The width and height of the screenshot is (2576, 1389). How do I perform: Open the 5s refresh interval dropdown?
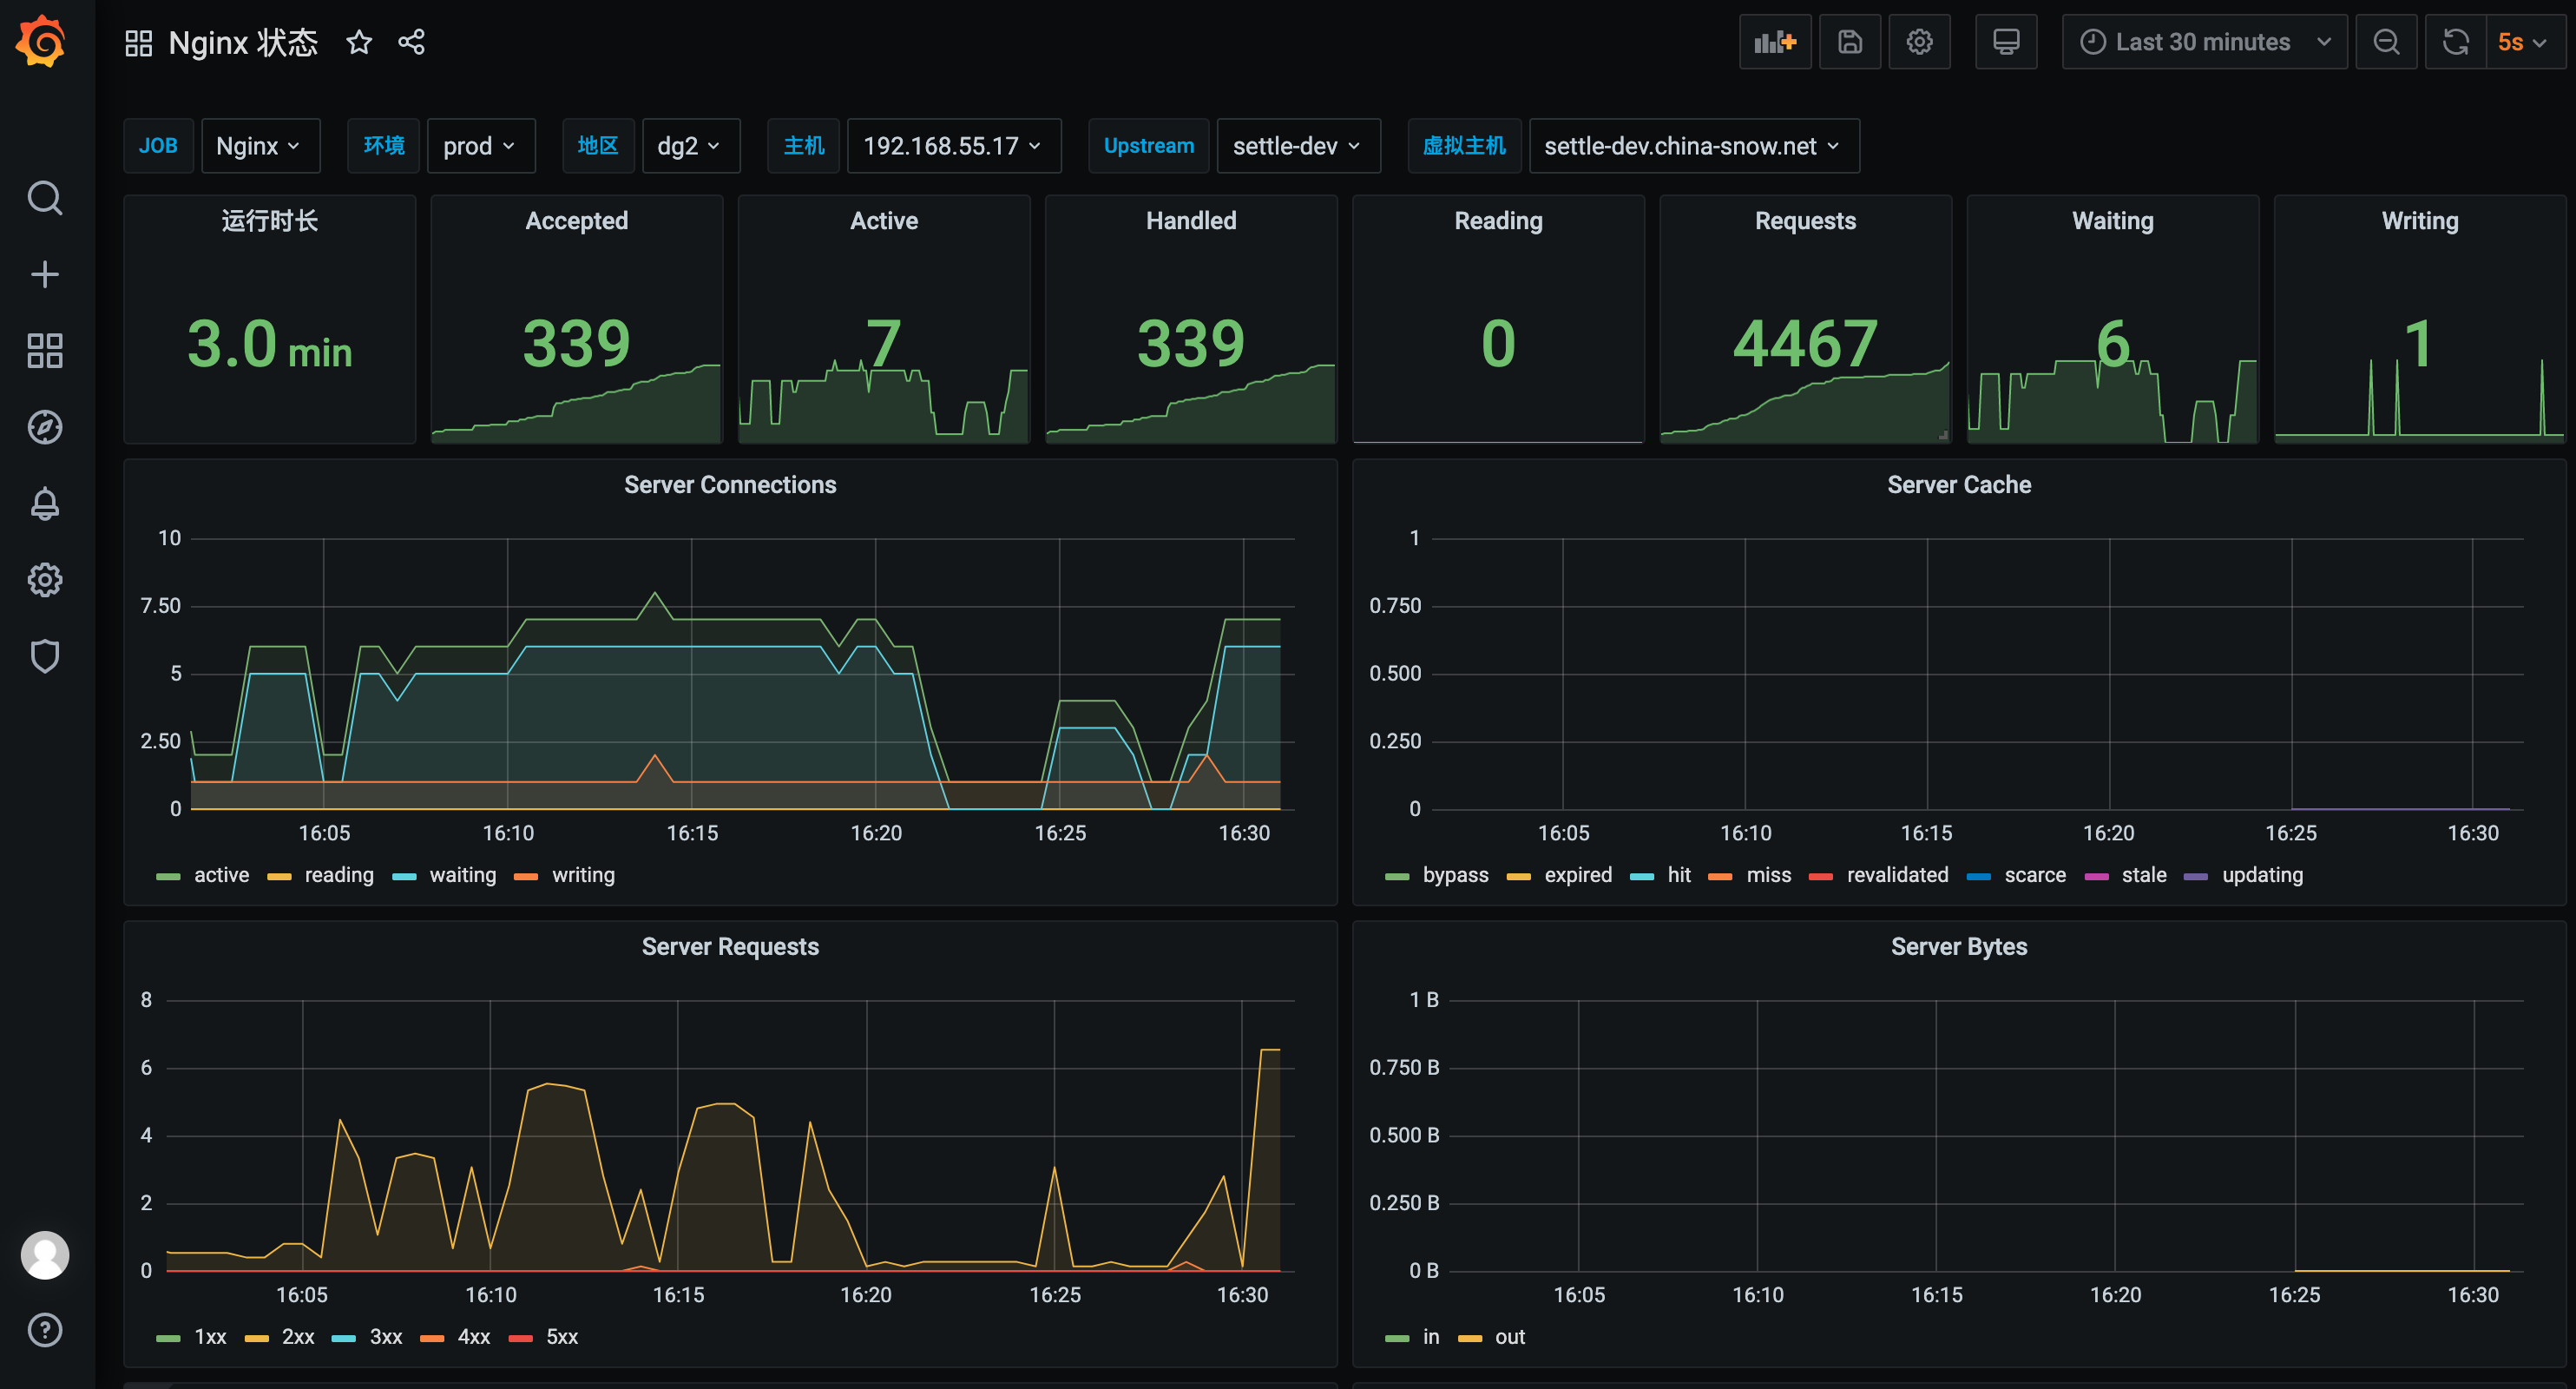(2524, 42)
